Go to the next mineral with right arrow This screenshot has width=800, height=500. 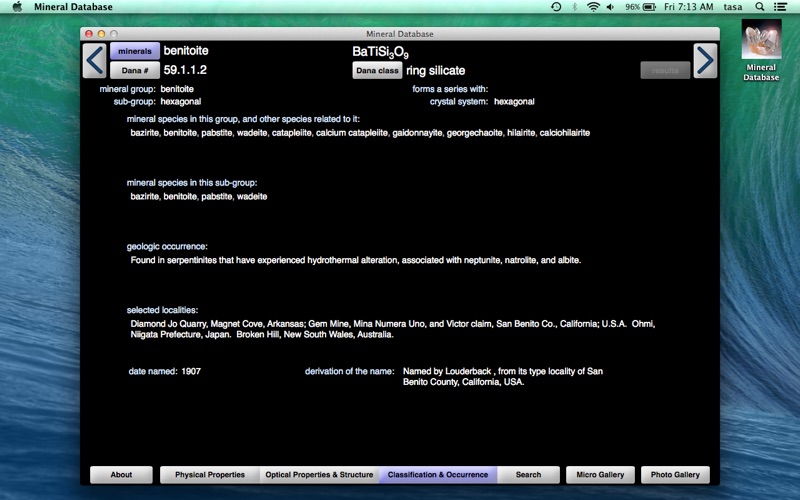tap(705, 61)
